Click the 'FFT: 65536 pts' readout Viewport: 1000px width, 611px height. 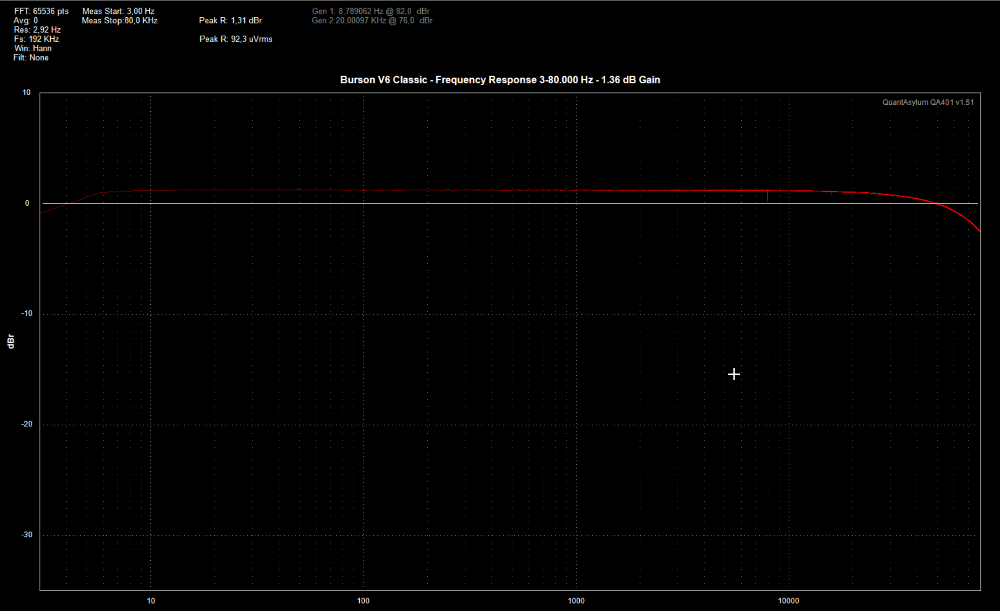click(x=41, y=11)
